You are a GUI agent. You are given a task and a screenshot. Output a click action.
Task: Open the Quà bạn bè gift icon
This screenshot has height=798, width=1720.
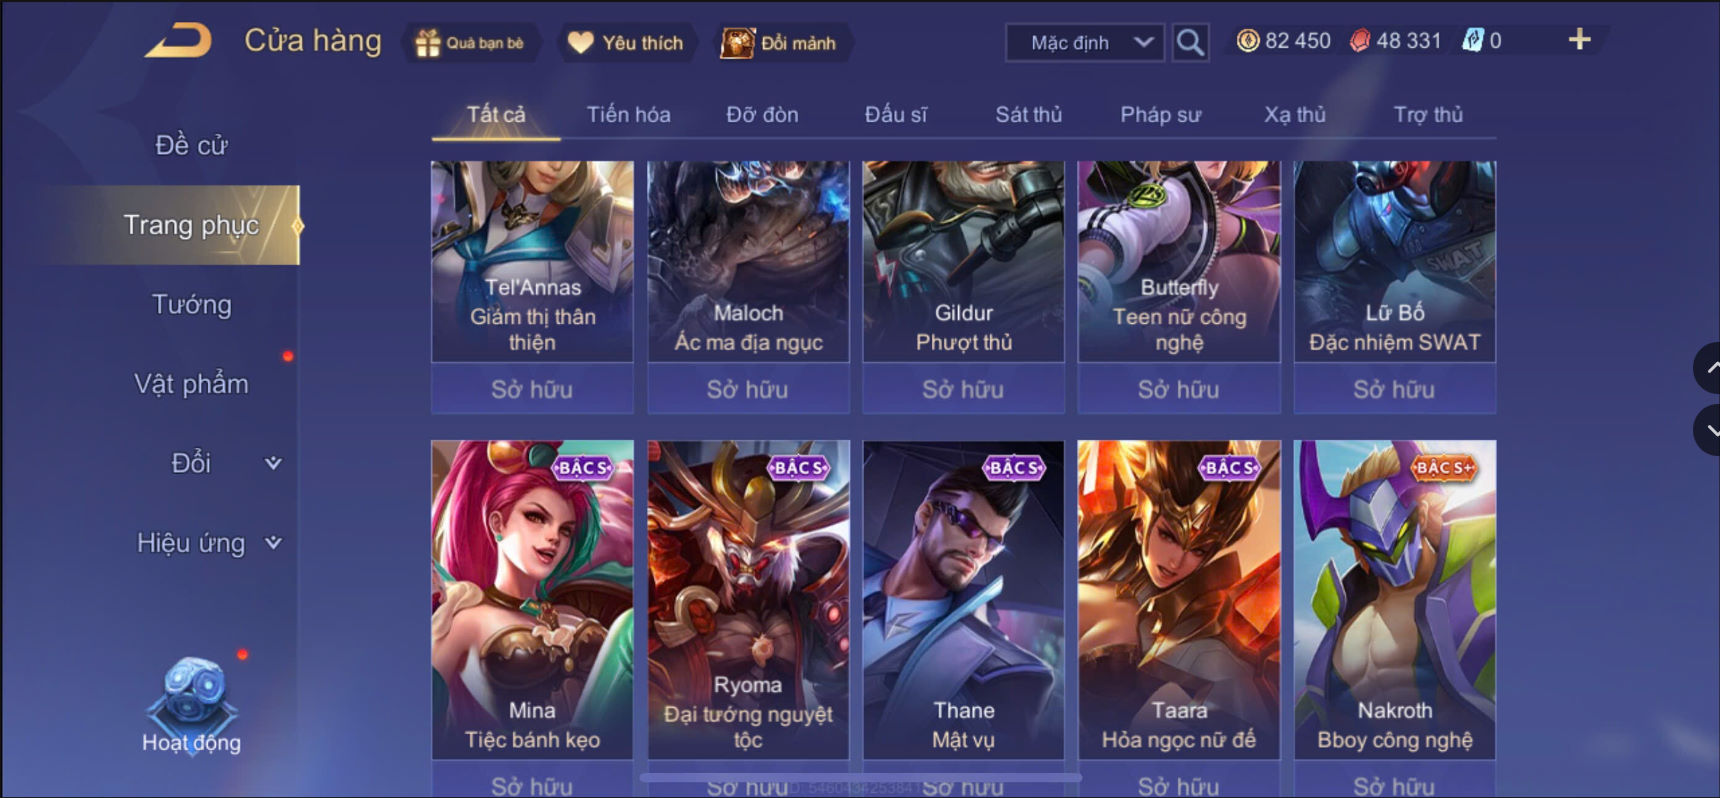click(428, 43)
